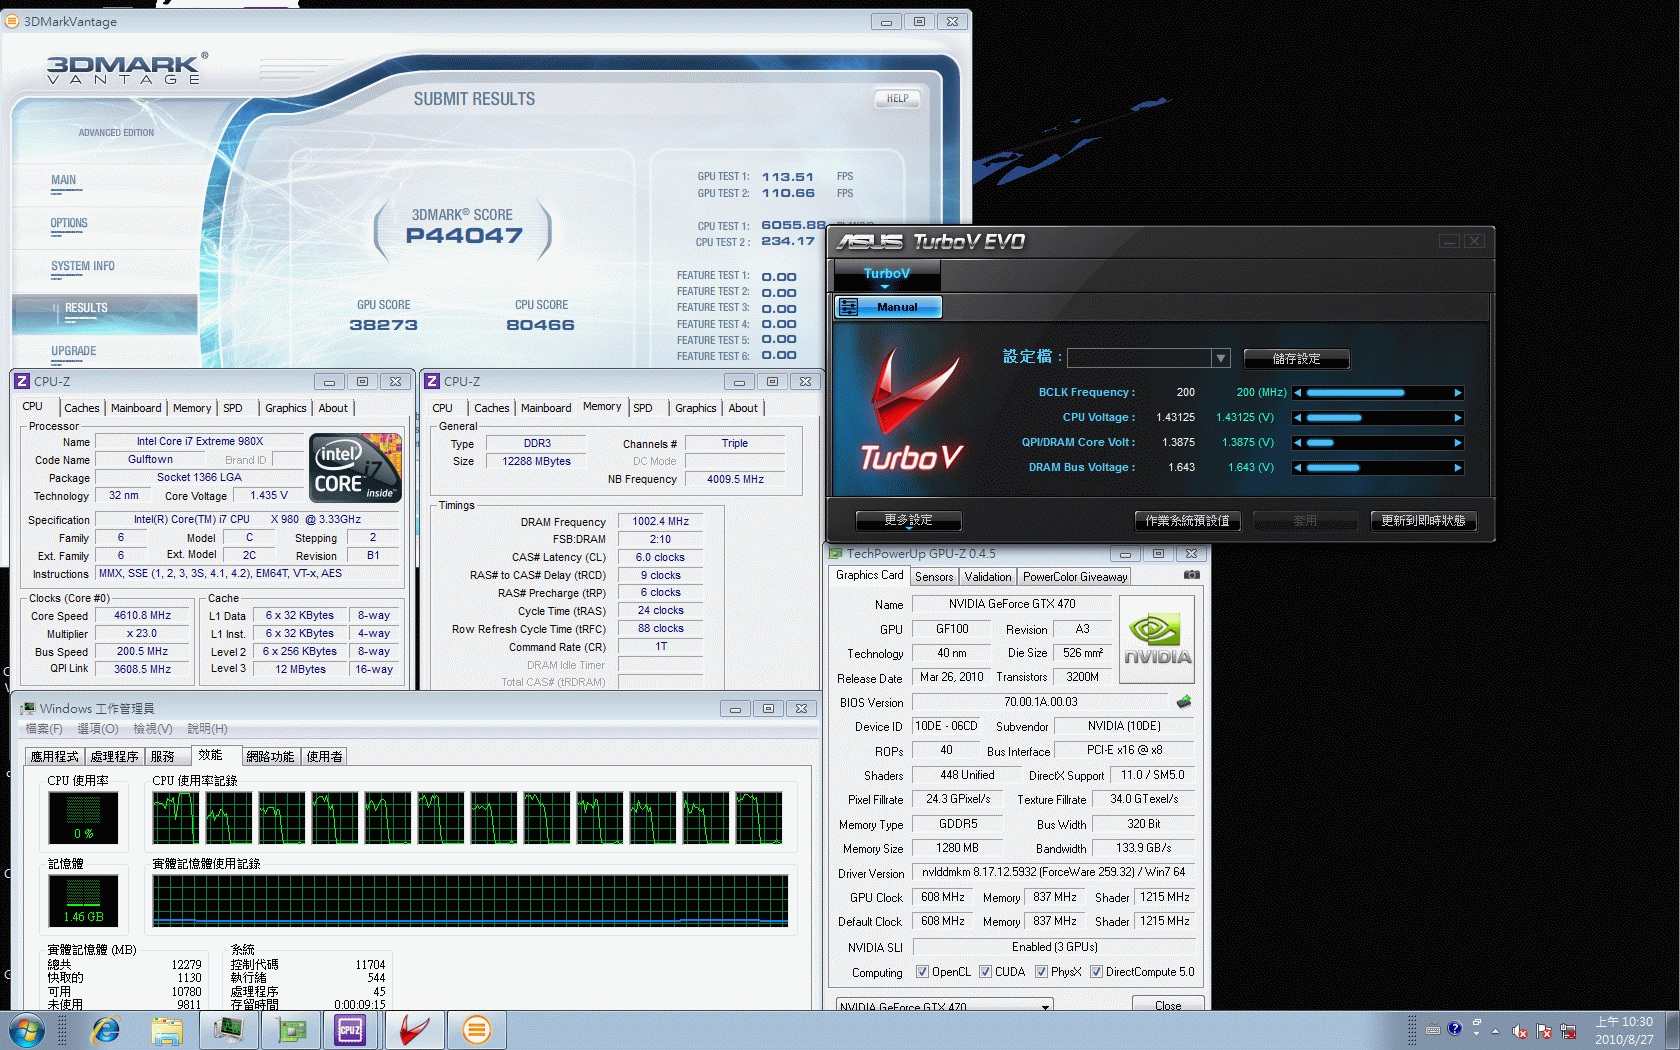Lower DRAM Bus Voltage with left arrow
Viewport: 1680px width, 1050px height.
(1297, 468)
